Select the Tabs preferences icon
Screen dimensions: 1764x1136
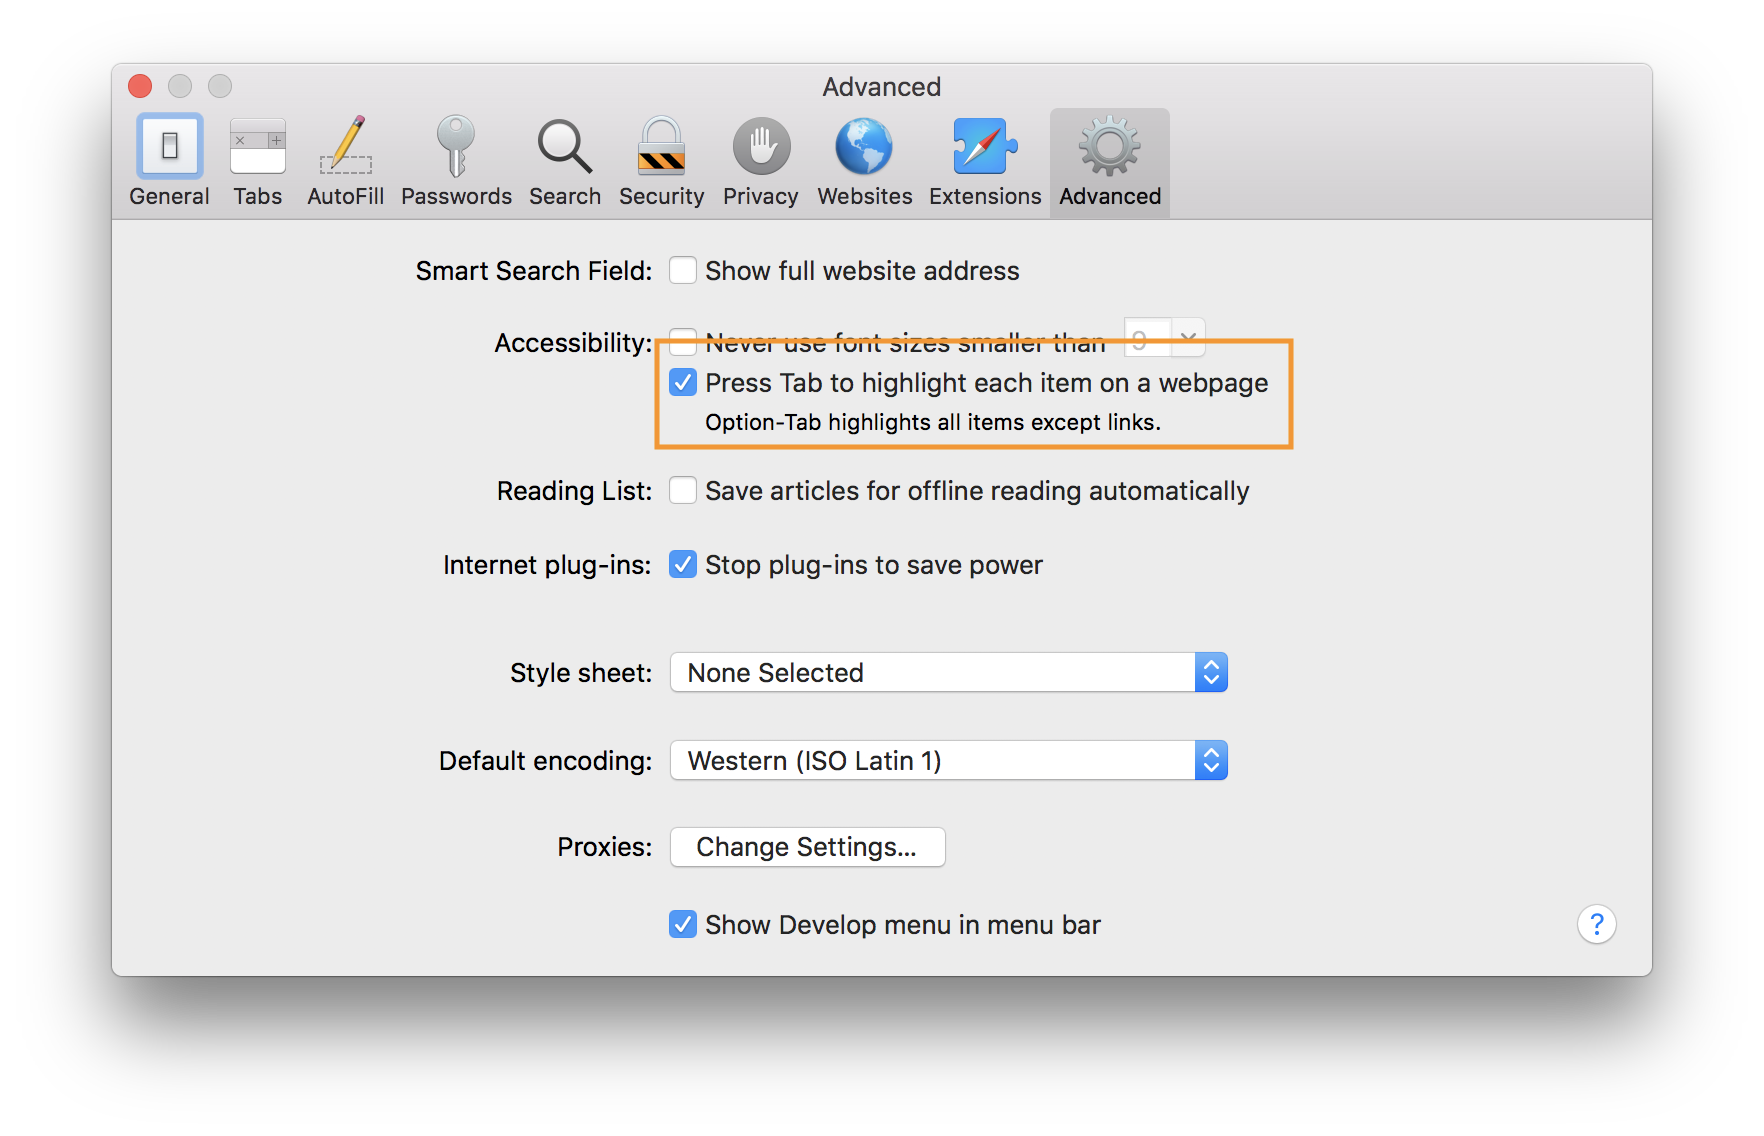(257, 160)
